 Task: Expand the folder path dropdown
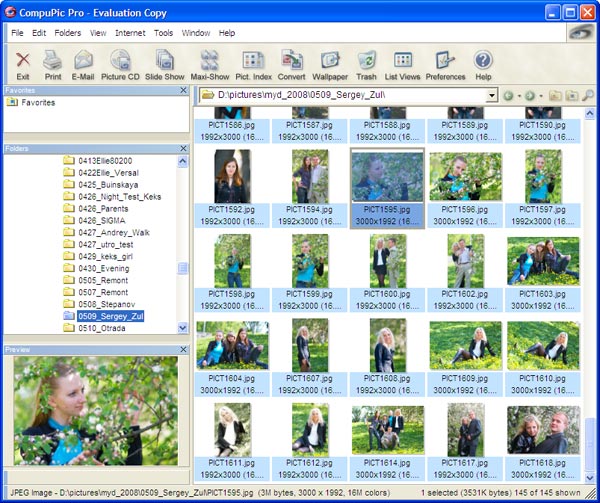point(492,95)
